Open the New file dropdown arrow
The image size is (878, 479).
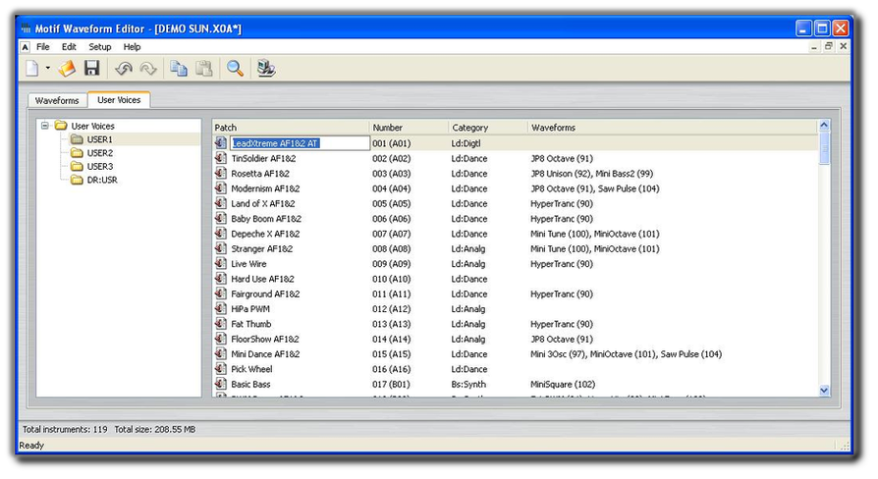coord(48,68)
